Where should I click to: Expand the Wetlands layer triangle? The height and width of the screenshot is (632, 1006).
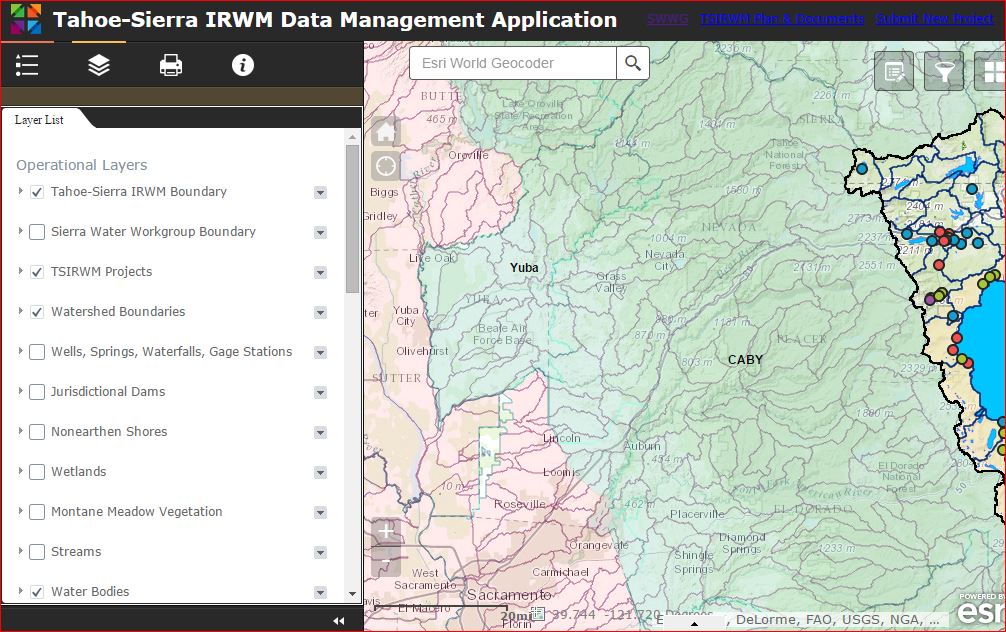point(21,471)
